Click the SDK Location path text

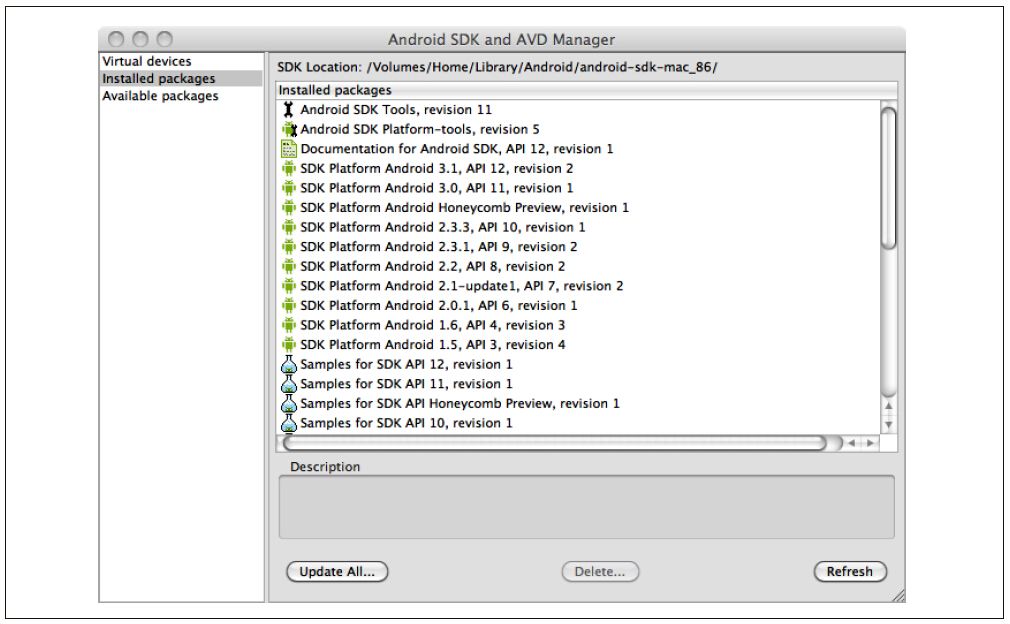click(542, 67)
